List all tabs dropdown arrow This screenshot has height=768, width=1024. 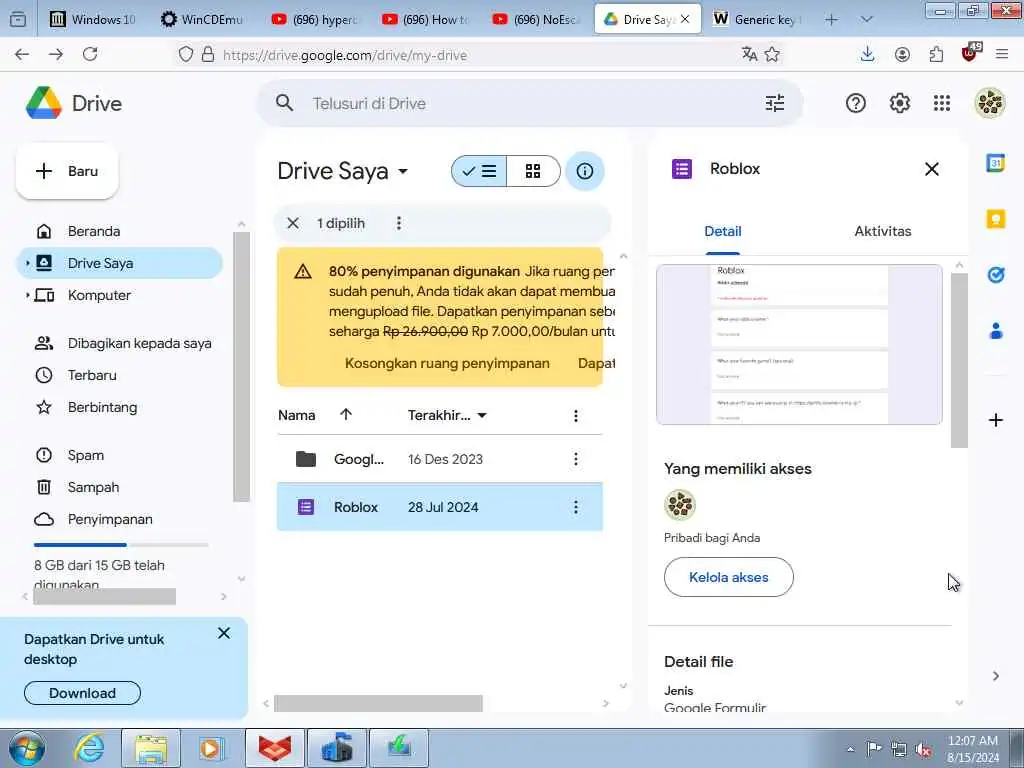tap(866, 20)
